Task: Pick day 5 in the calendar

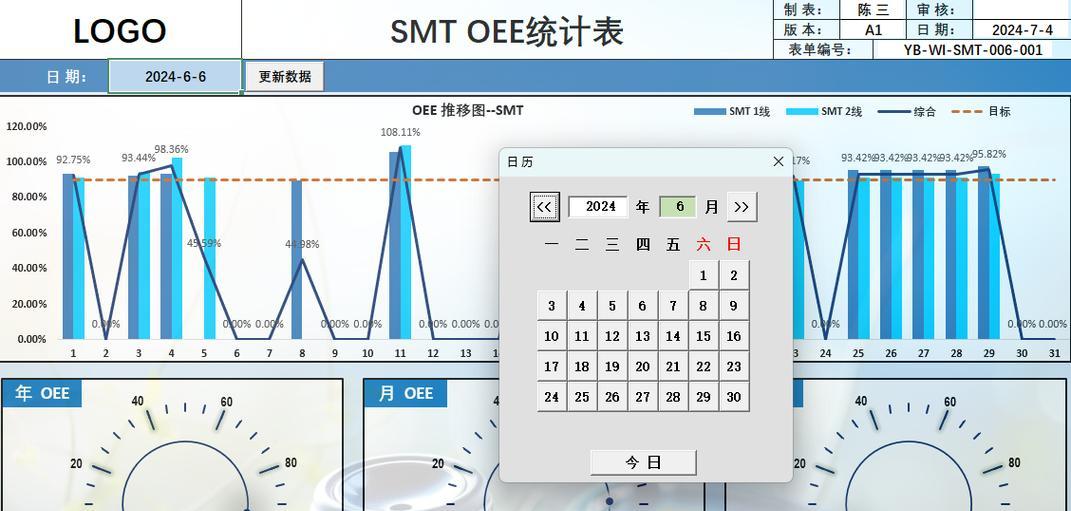Action: 613,306
